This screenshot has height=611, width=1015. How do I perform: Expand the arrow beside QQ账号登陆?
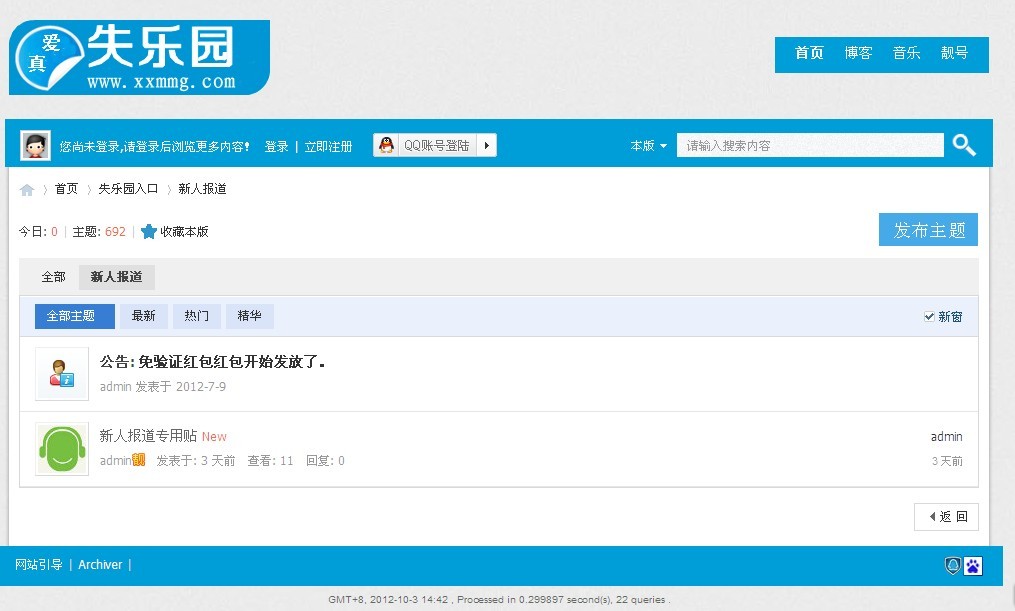click(487, 145)
